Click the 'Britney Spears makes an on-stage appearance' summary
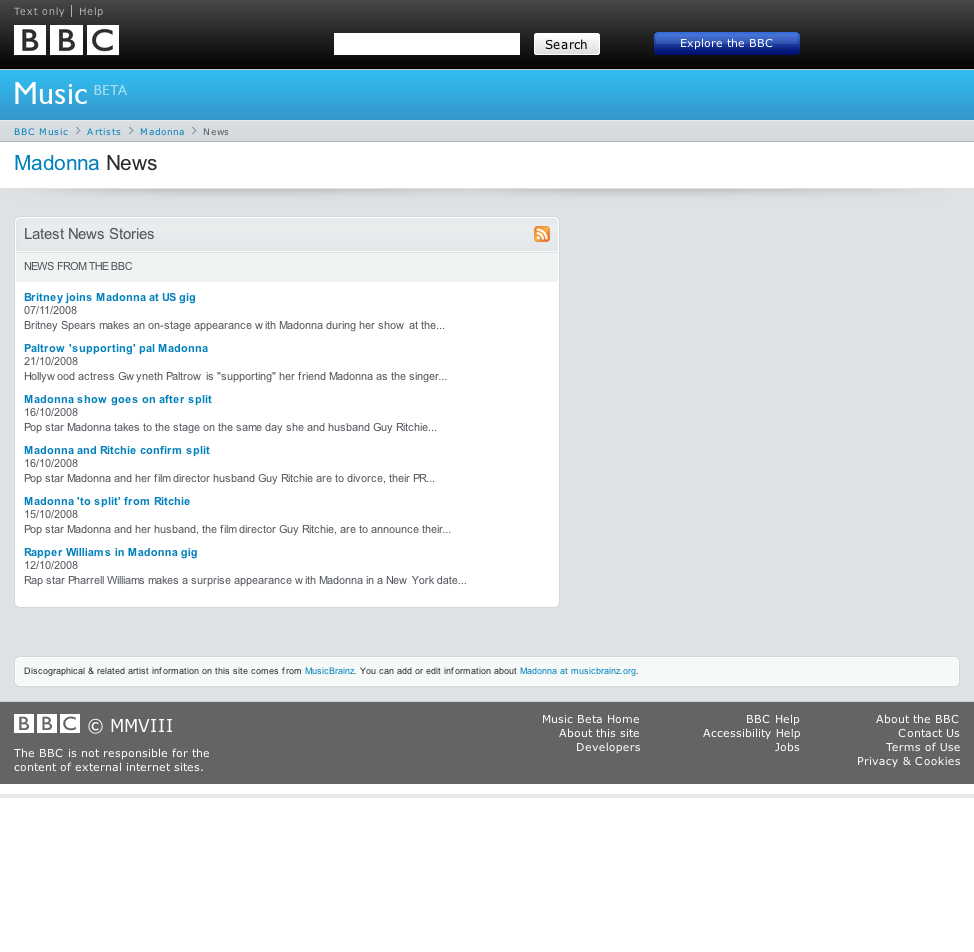The width and height of the screenshot is (974, 952). click(x=234, y=325)
